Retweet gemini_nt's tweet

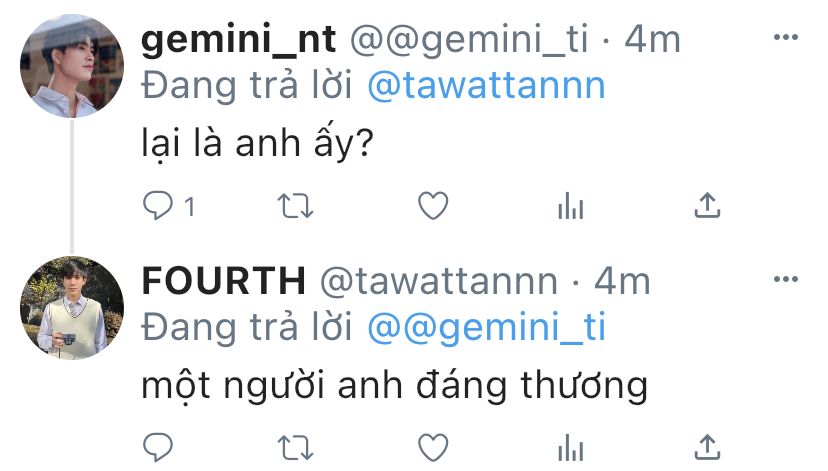coord(296,206)
